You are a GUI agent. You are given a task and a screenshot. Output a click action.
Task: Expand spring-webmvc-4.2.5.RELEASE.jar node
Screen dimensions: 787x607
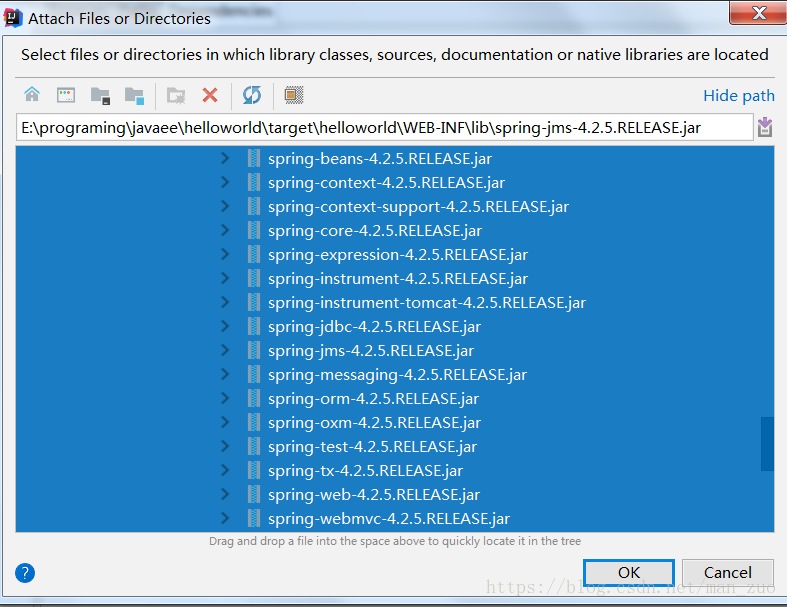pyautogui.click(x=225, y=519)
